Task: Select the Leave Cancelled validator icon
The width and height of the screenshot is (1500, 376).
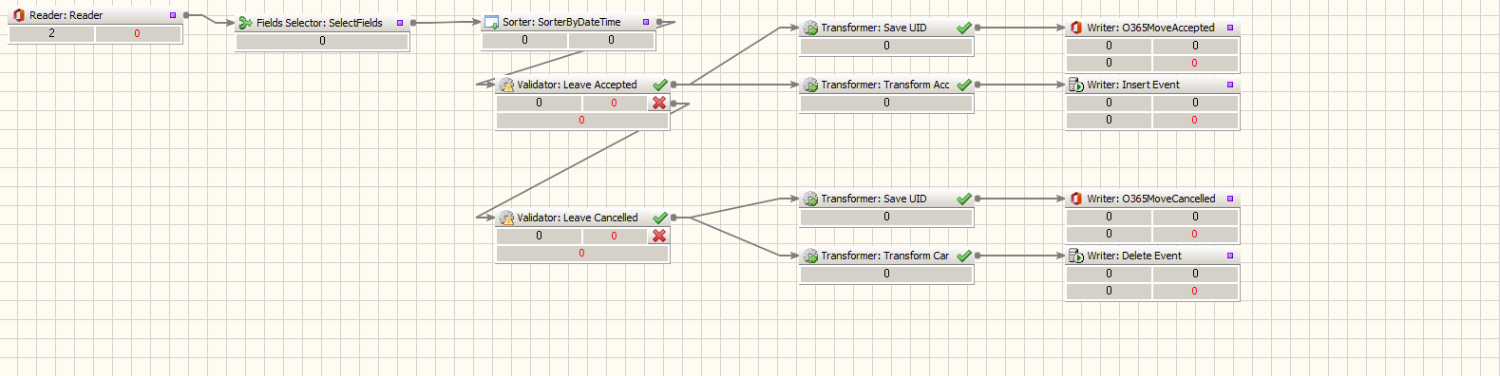Action: tap(506, 218)
